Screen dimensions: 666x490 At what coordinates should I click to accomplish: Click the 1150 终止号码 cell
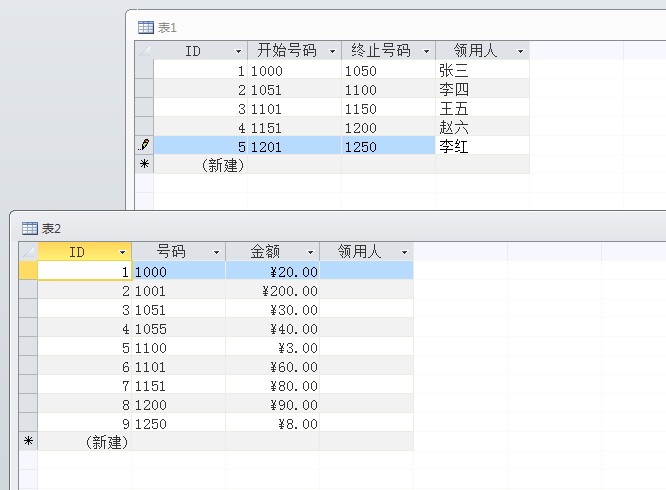pyautogui.click(x=388, y=108)
